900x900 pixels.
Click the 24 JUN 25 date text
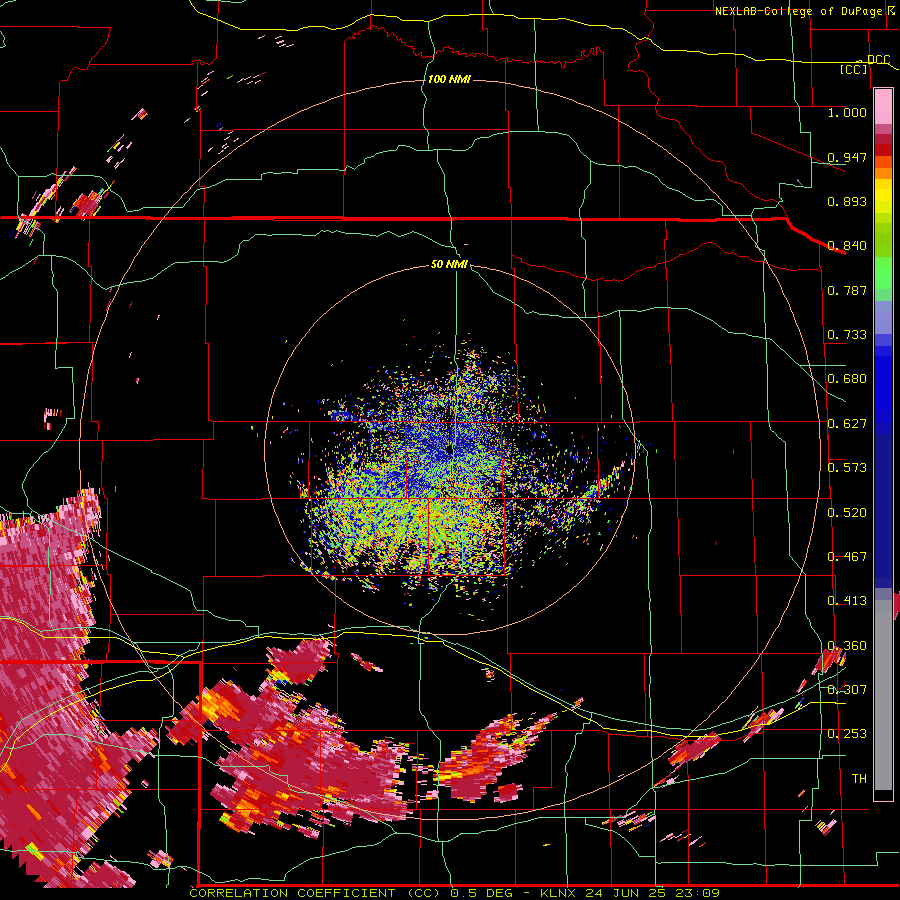tap(625, 893)
